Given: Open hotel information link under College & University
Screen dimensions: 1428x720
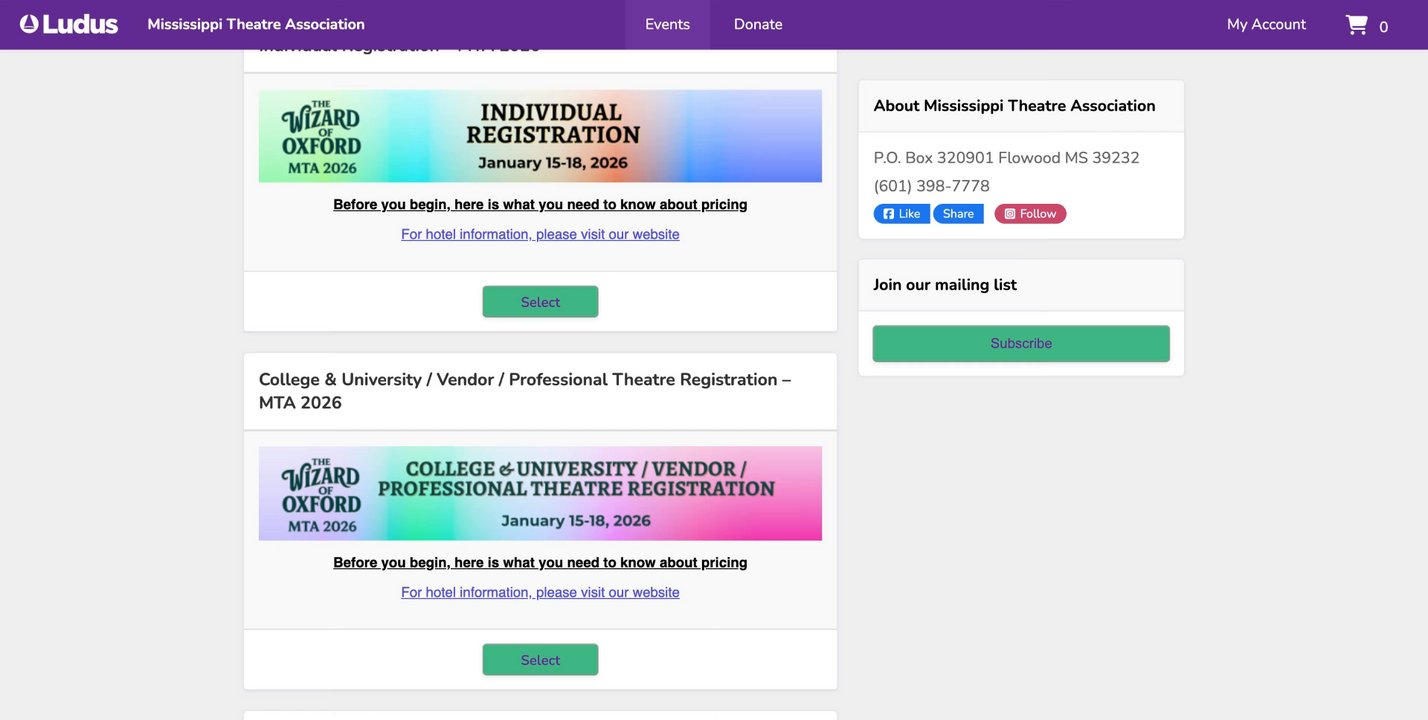Looking at the screenshot, I should coord(540,593).
